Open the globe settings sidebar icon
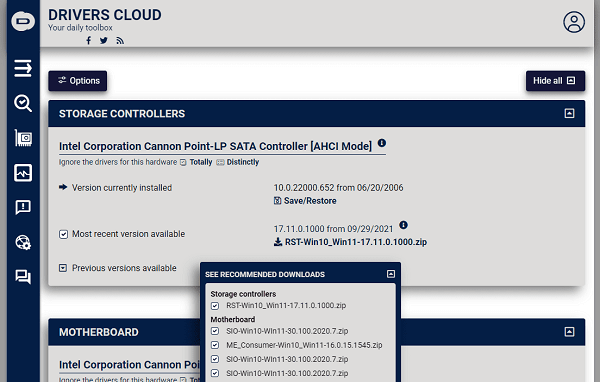 [x=23, y=242]
